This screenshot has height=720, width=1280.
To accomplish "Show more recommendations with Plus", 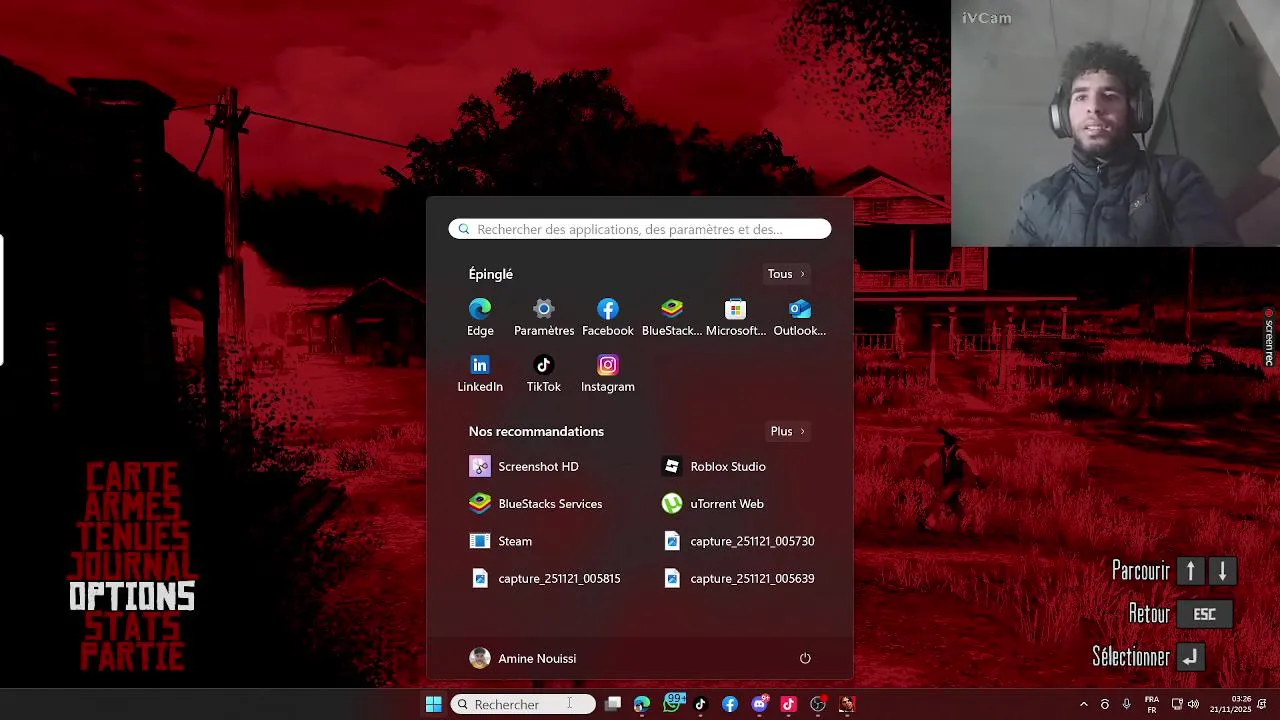I will (787, 431).
